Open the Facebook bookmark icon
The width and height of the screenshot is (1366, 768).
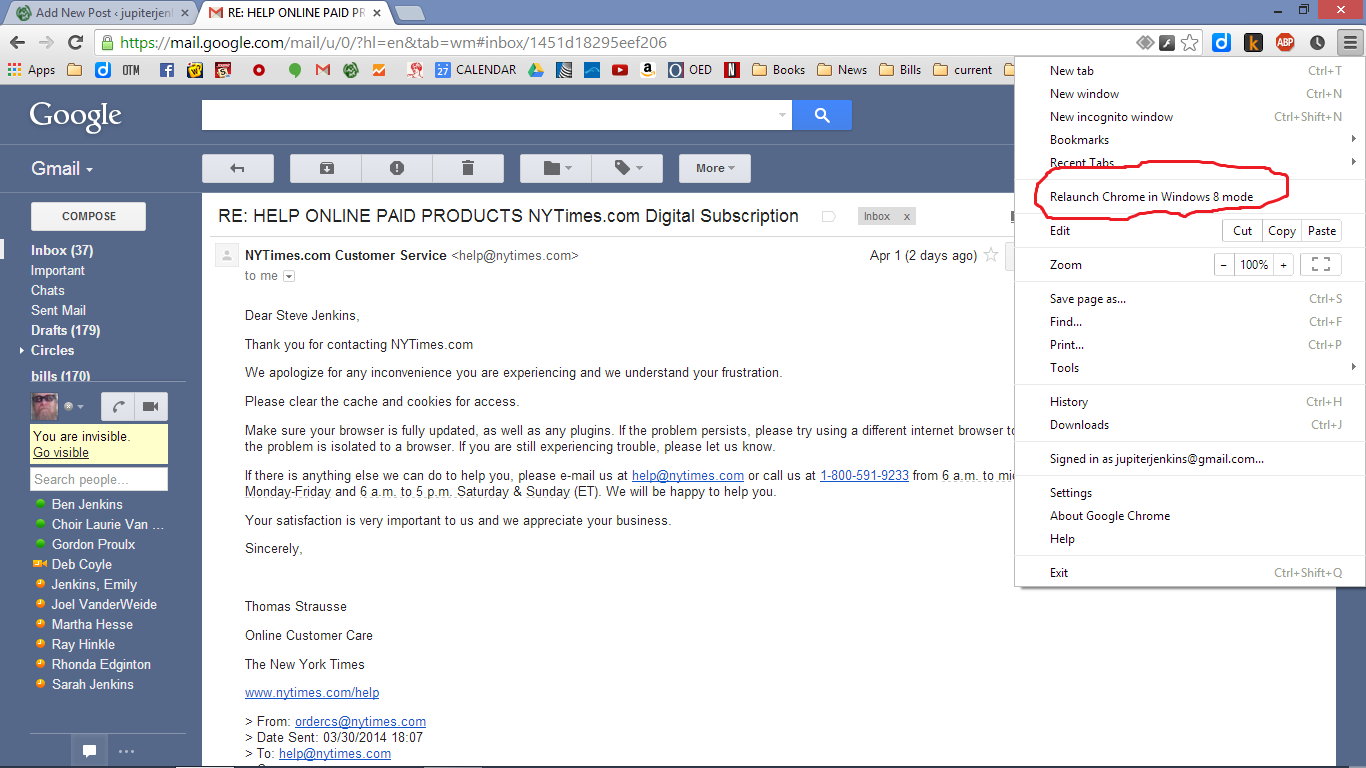(x=167, y=70)
